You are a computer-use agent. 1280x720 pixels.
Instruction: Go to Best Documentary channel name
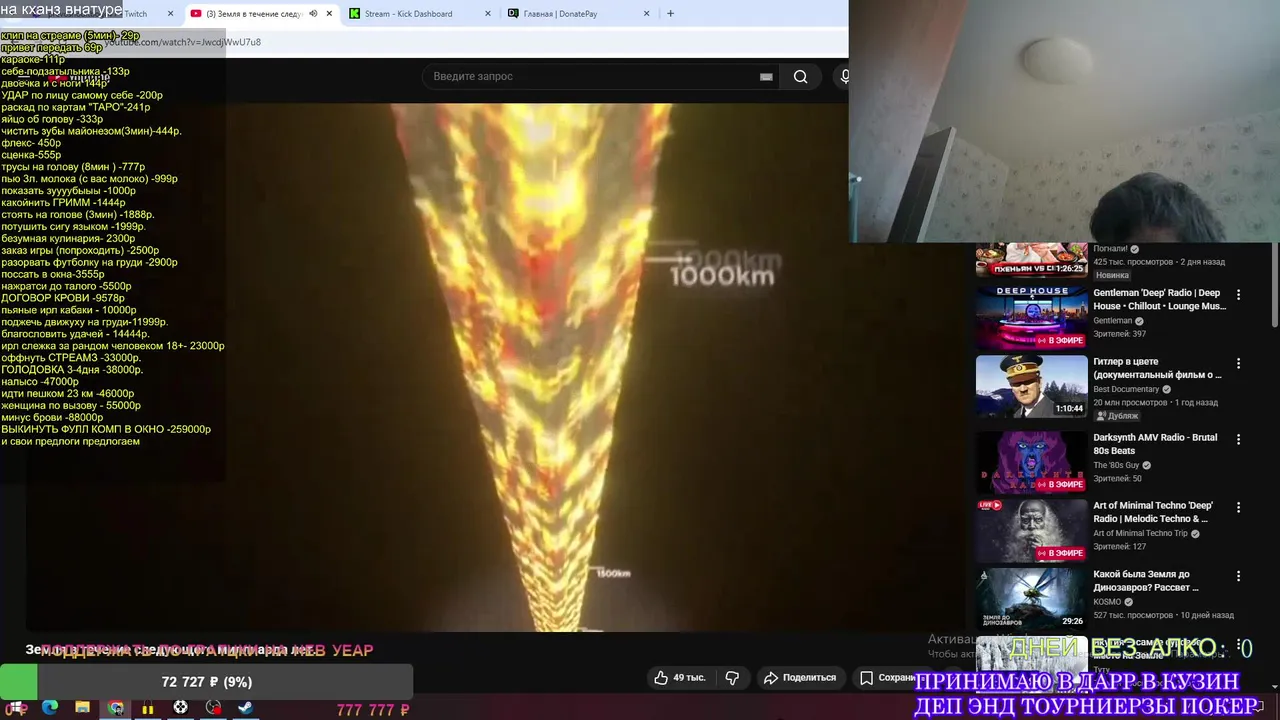coord(1126,389)
